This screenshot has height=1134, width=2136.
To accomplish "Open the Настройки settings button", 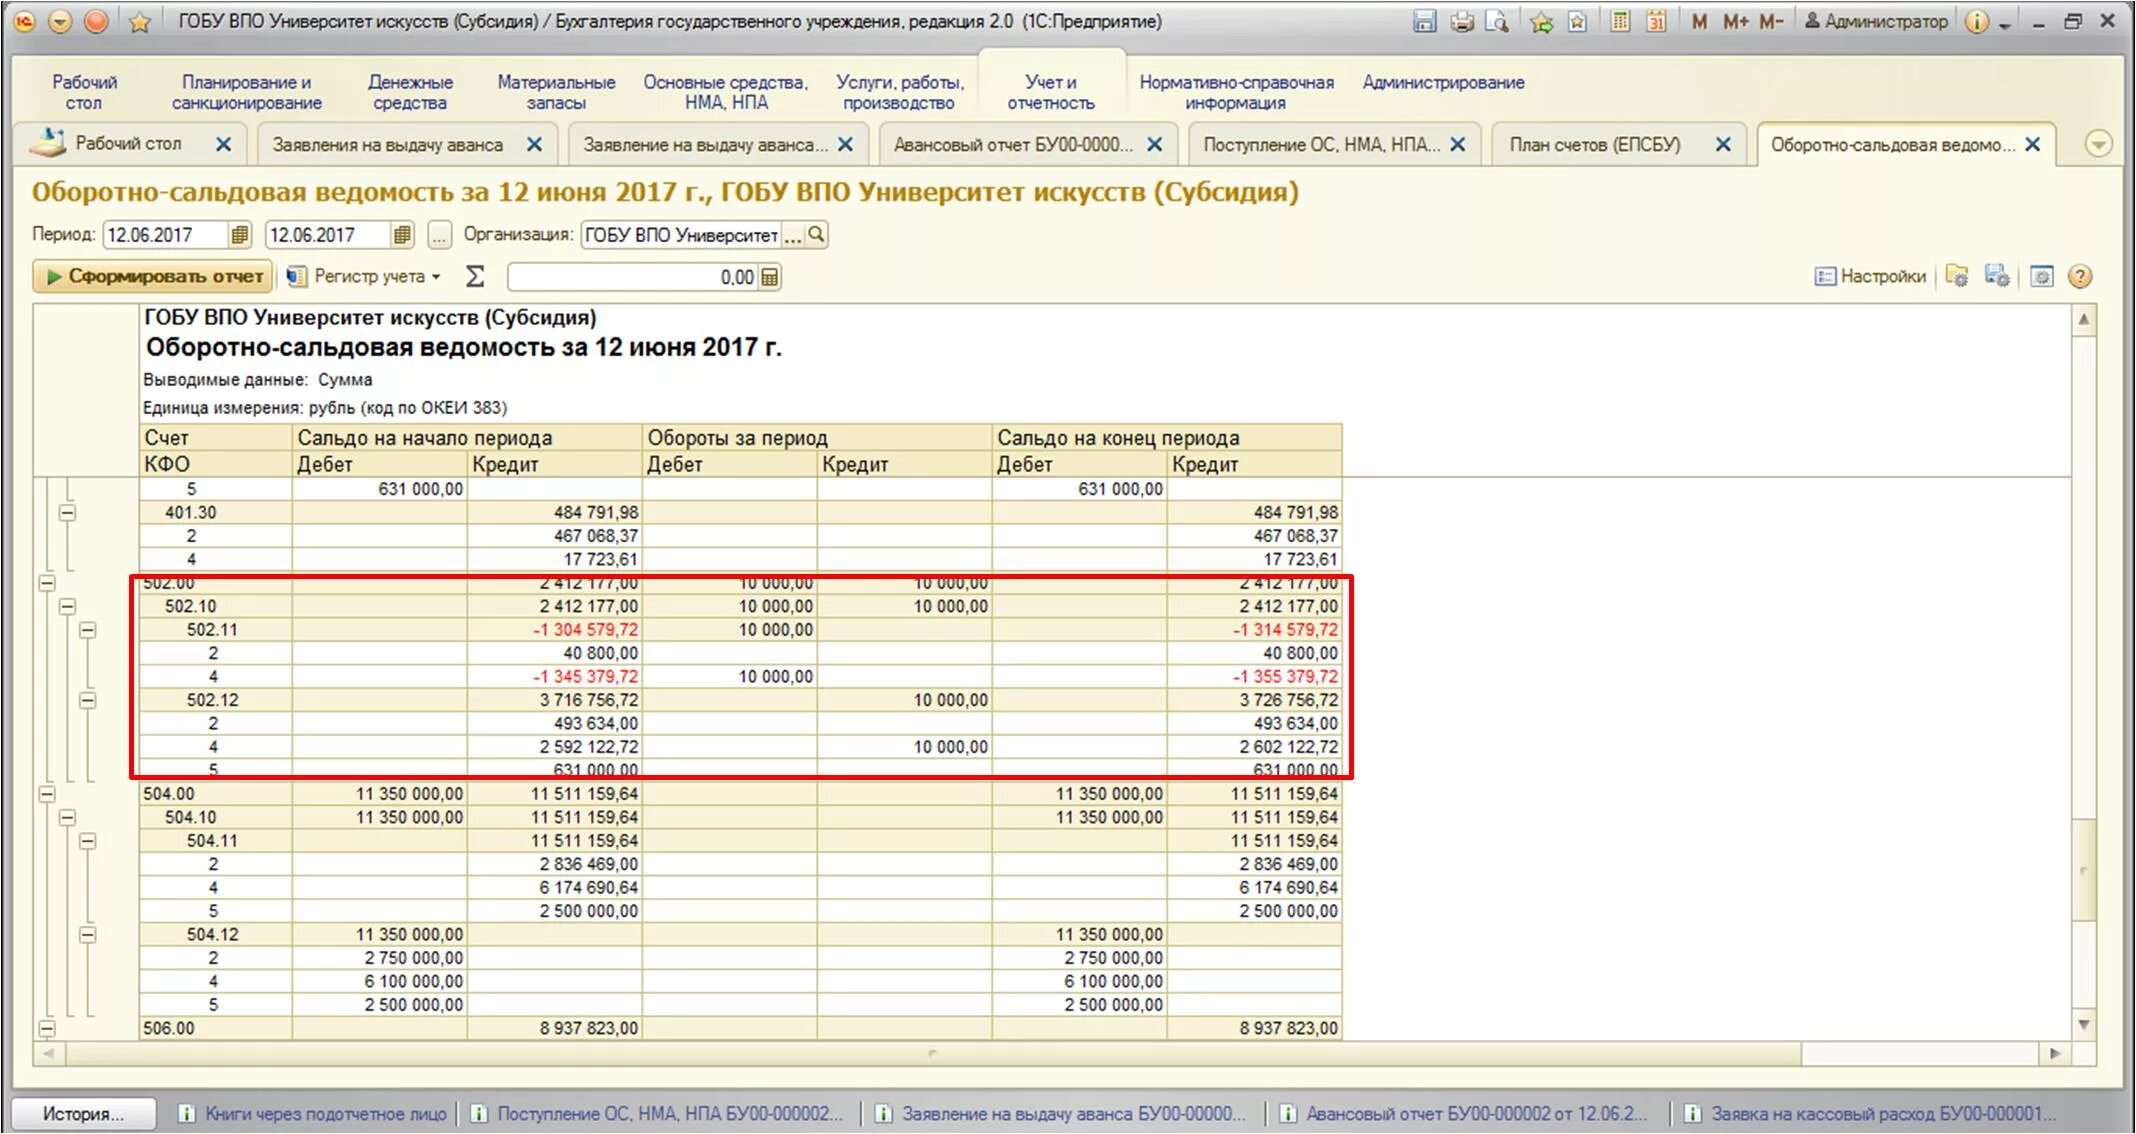I will (x=1870, y=277).
